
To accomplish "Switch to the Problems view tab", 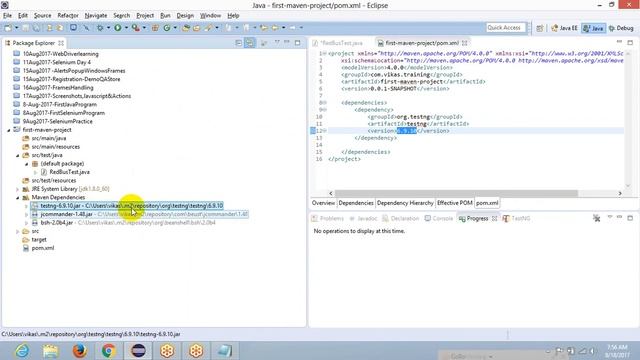I will point(328,218).
